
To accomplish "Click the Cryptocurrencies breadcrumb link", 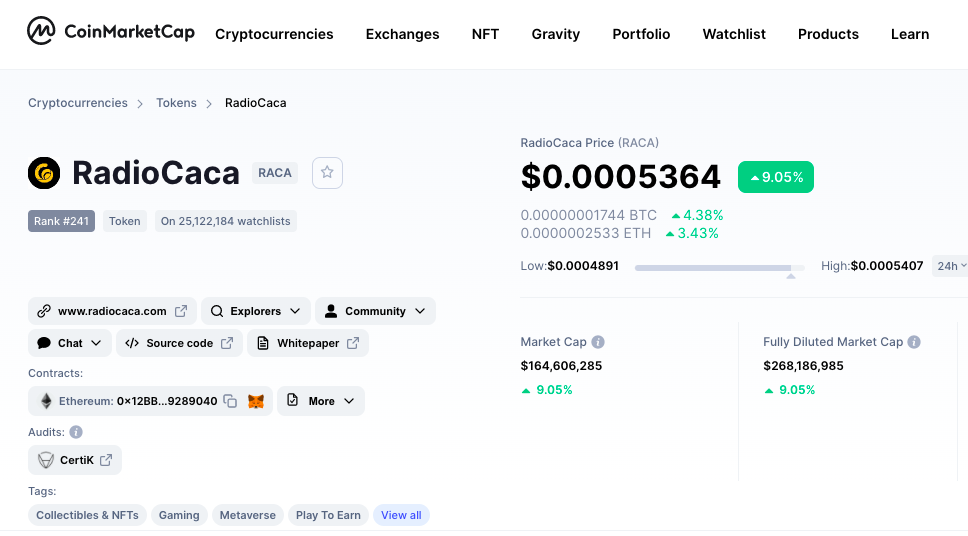I will pos(78,103).
